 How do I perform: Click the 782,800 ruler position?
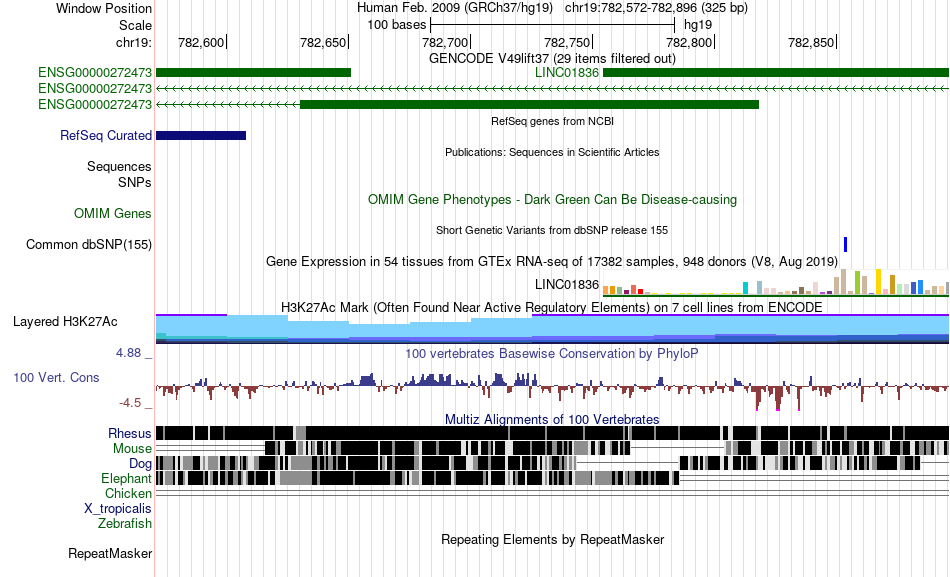(689, 42)
